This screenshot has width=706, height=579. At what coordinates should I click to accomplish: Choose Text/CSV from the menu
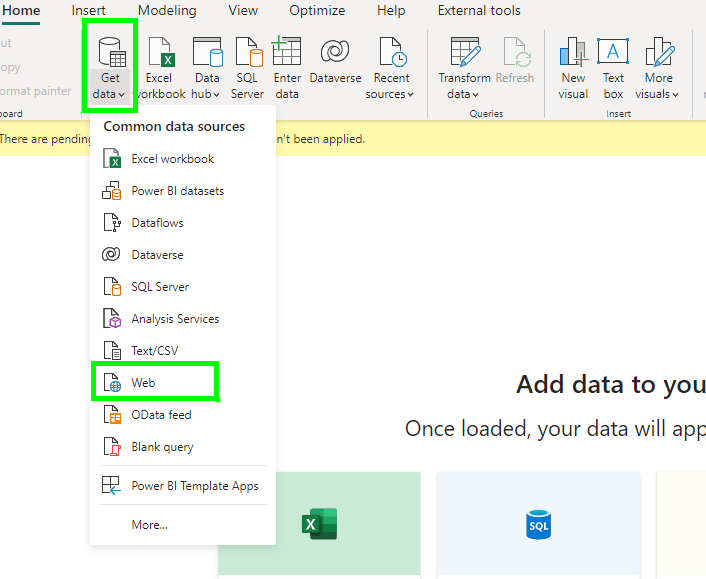tap(183, 351)
